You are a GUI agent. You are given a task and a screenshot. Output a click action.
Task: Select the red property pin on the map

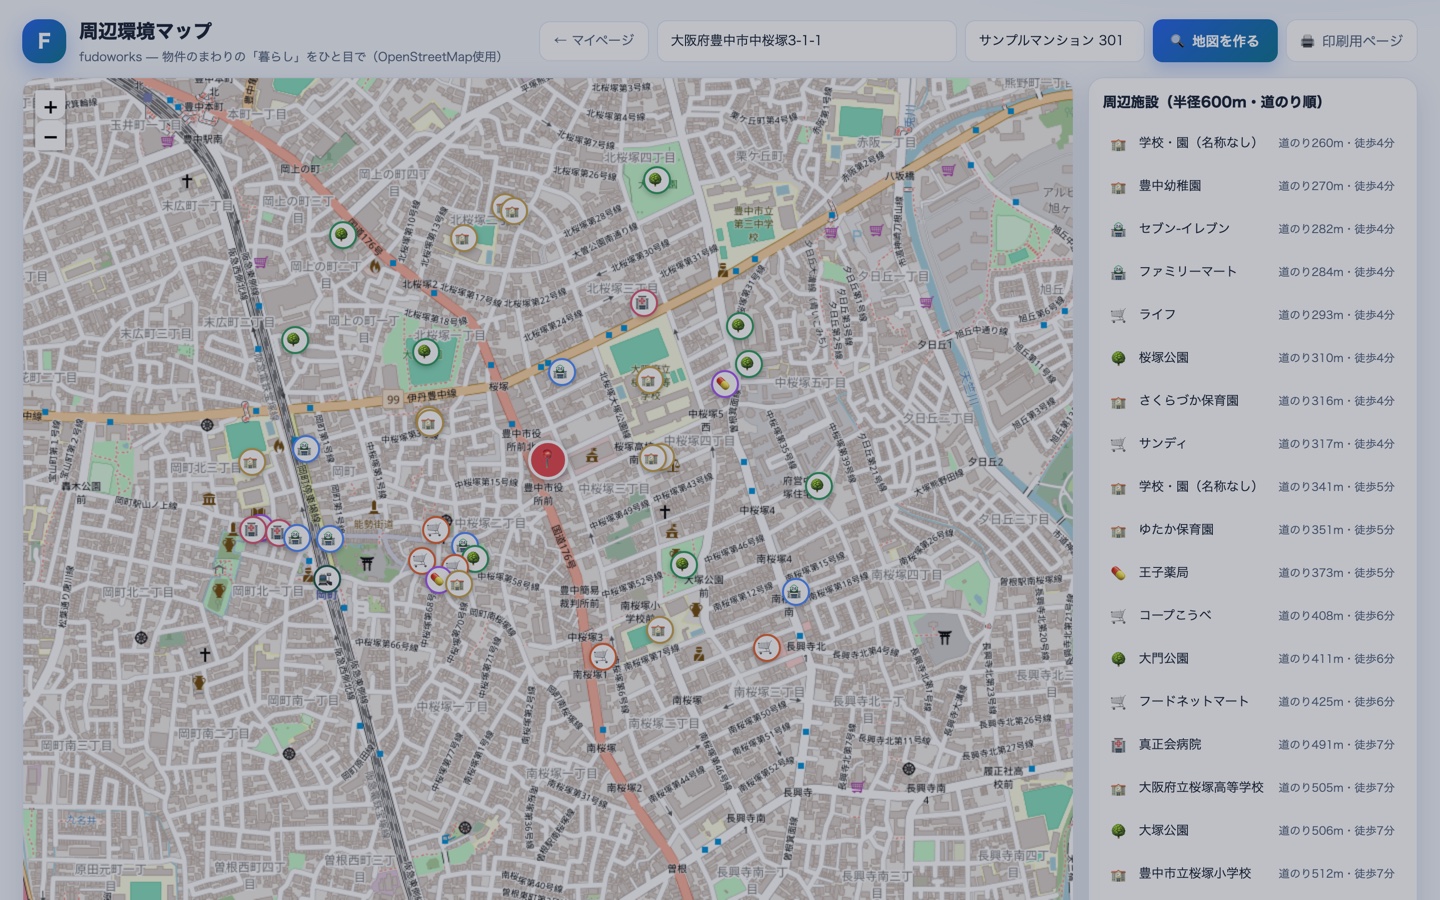point(547,460)
